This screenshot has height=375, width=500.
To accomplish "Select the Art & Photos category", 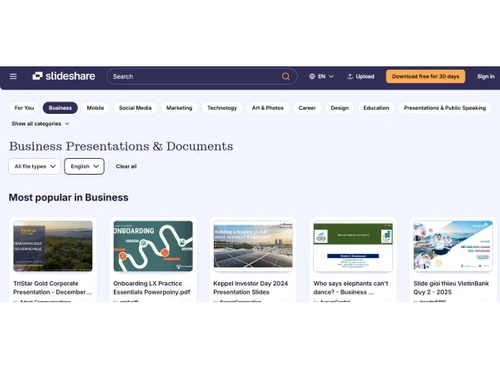I will point(268,108).
